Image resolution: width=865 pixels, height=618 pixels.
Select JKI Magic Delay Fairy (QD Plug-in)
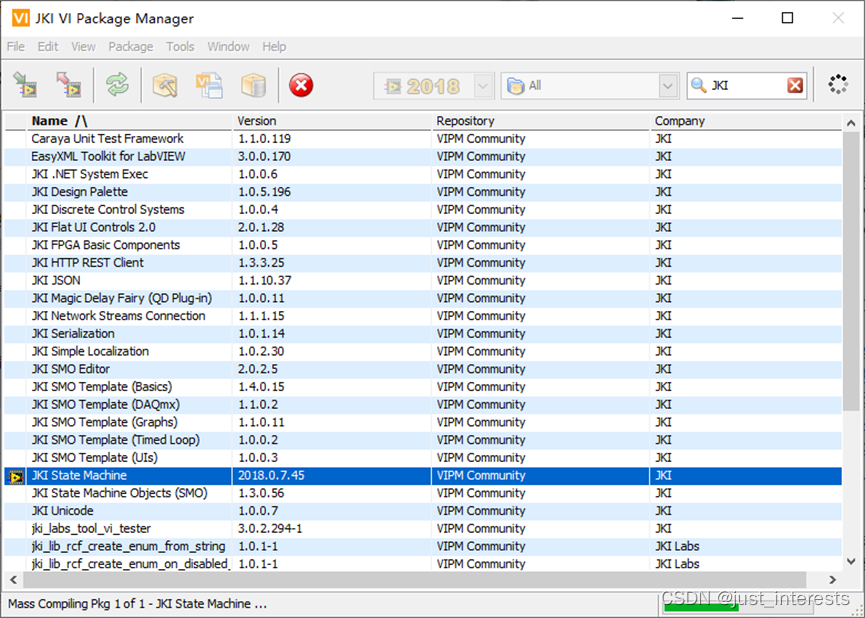tap(423, 298)
